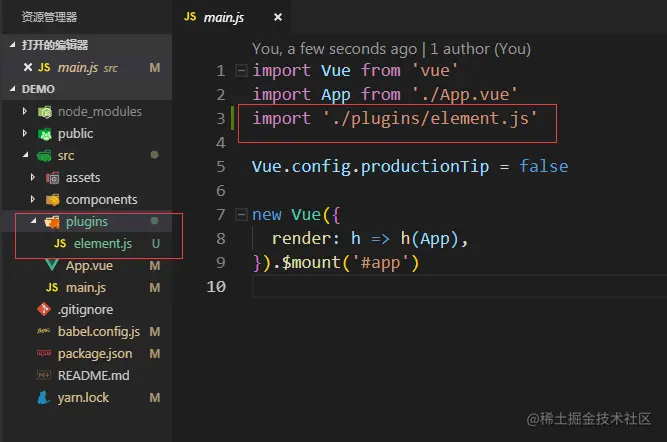Expand the components folder arrow
Viewport: 667px width, 442px height.
tap(34, 199)
